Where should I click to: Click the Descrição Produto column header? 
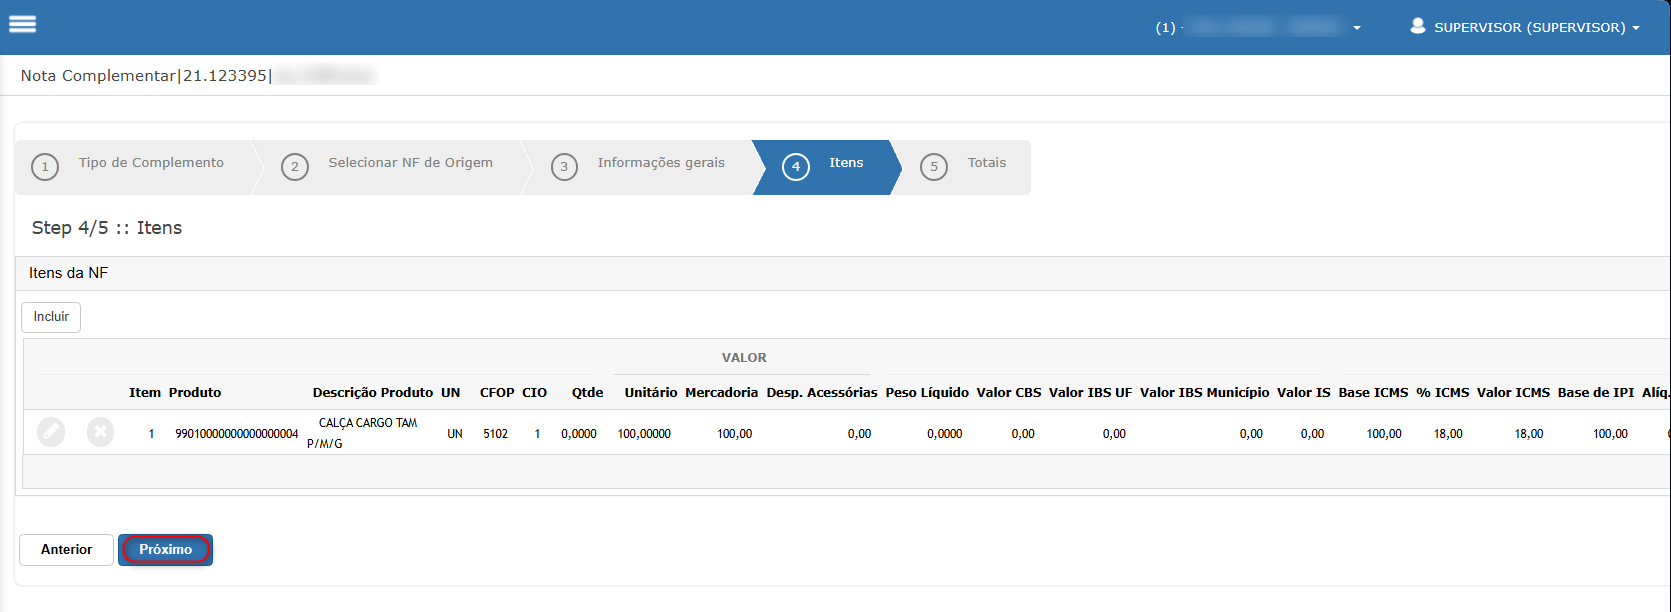pos(372,393)
